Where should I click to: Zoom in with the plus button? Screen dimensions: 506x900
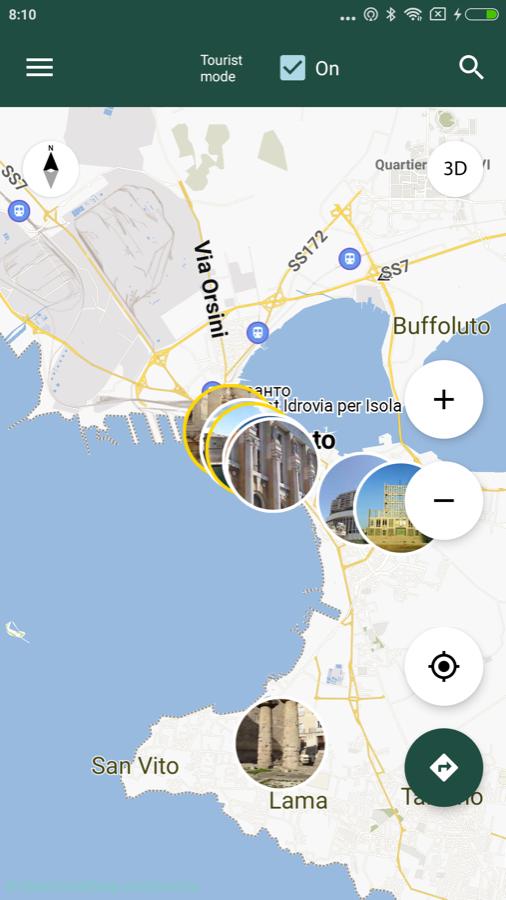(x=443, y=399)
